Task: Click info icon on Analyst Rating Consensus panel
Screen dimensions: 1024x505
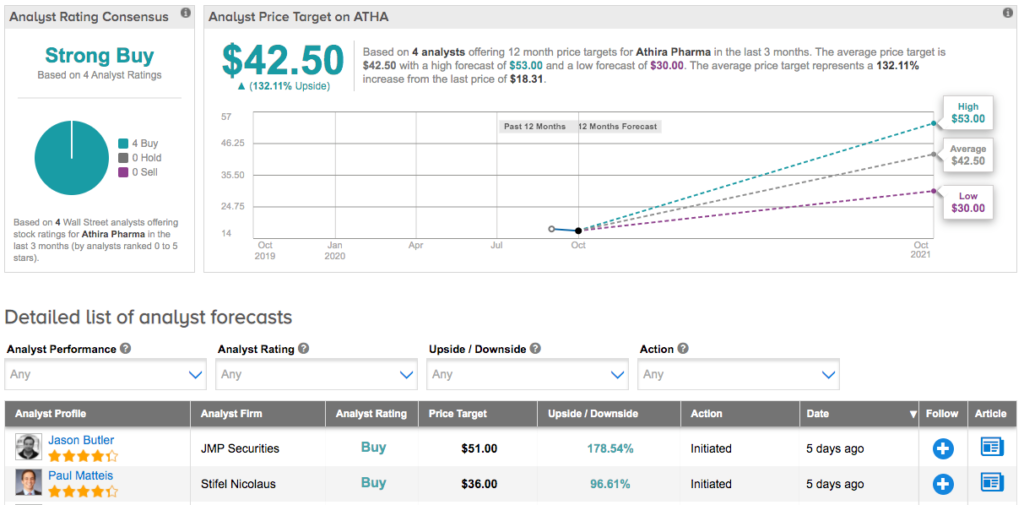Action: 185,14
